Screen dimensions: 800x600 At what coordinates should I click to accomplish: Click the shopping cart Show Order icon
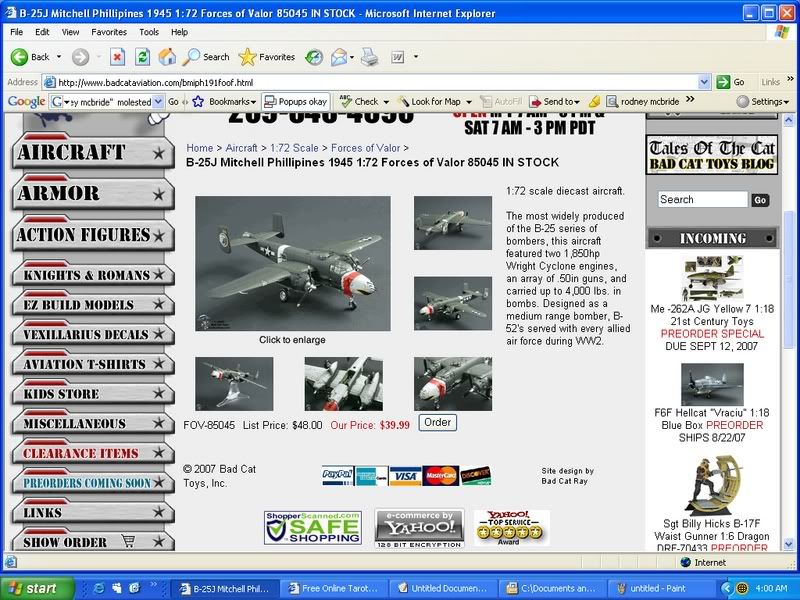(128, 540)
